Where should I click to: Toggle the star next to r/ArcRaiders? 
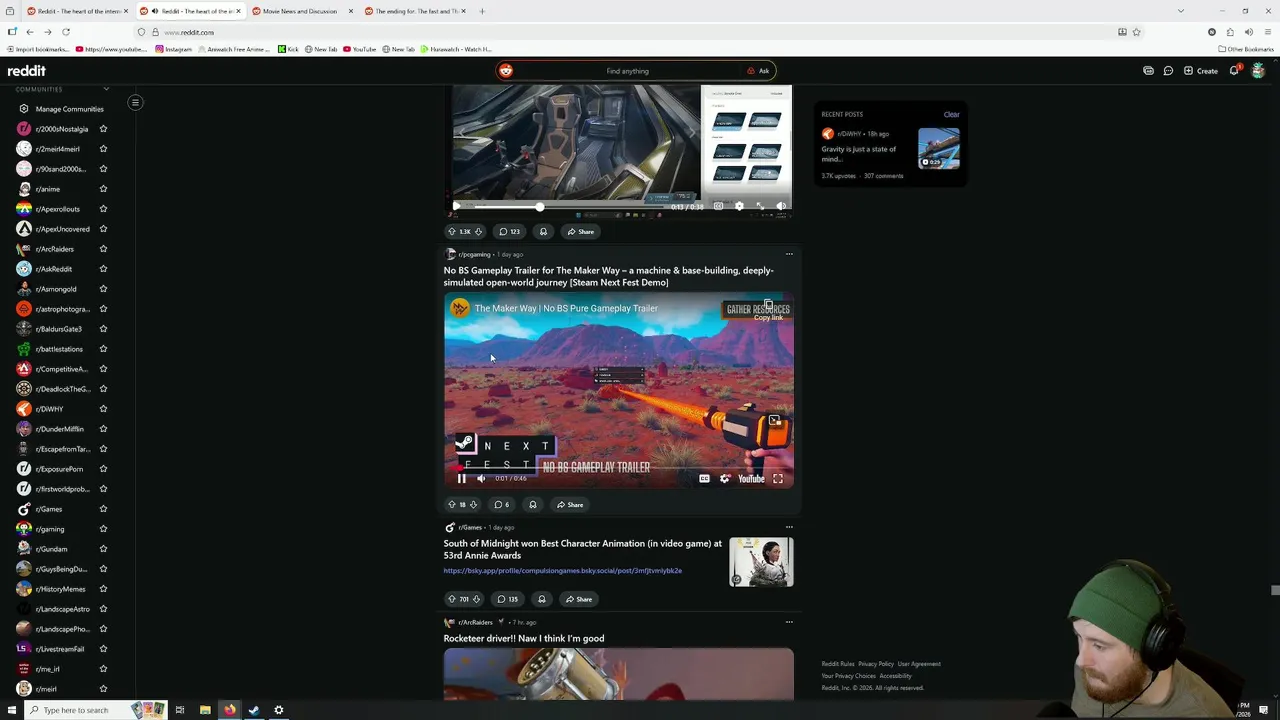[x=103, y=249]
